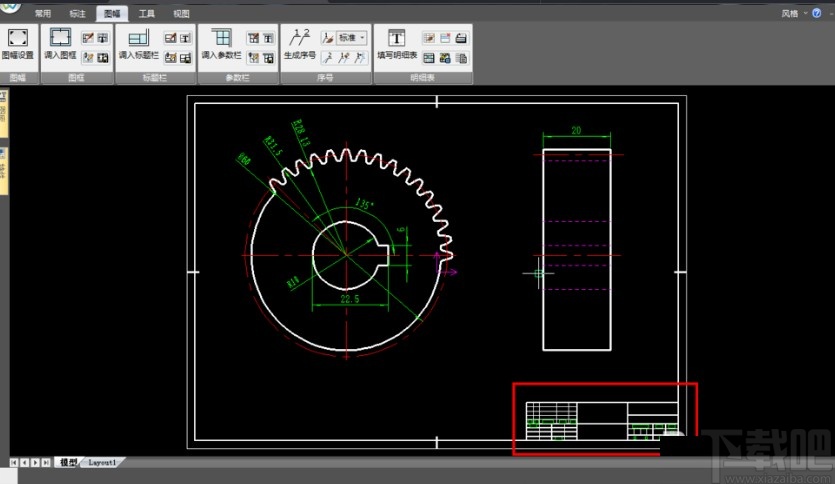Image resolution: width=835 pixels, height=484 pixels.
Task: Click 生成序号 to generate part numbers
Action: [x=299, y=43]
